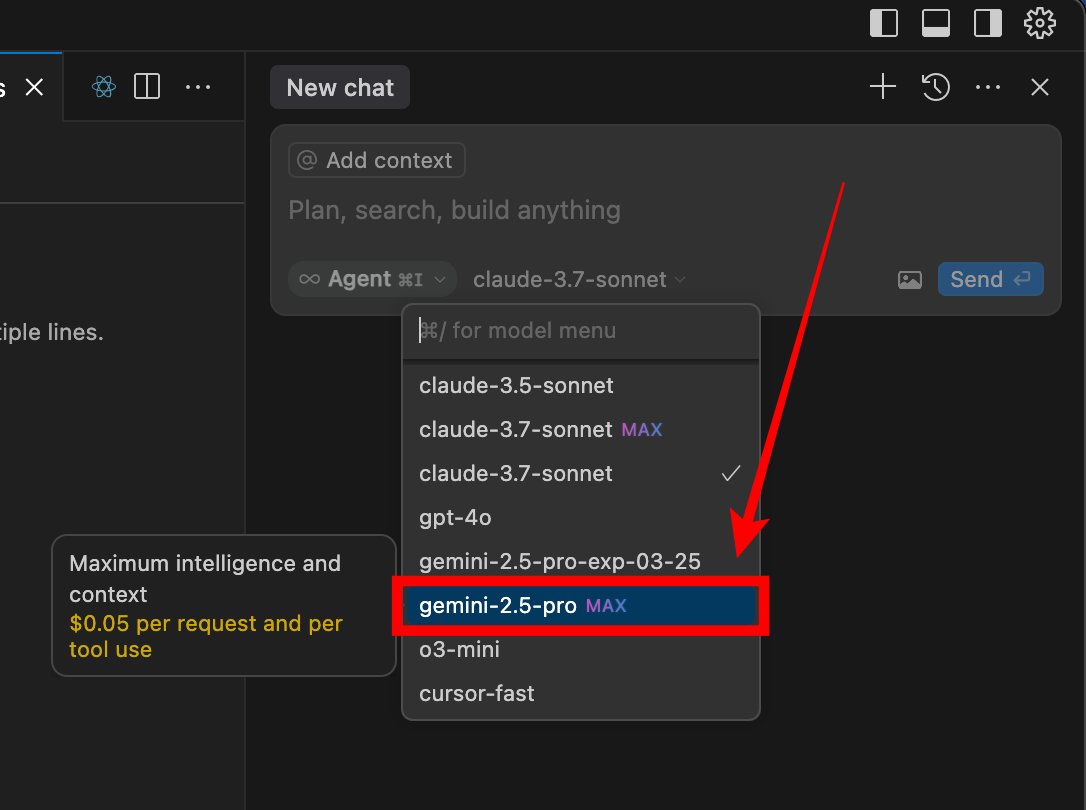Choose gpt-4o from the model list
The width and height of the screenshot is (1086, 810).
click(x=580, y=517)
